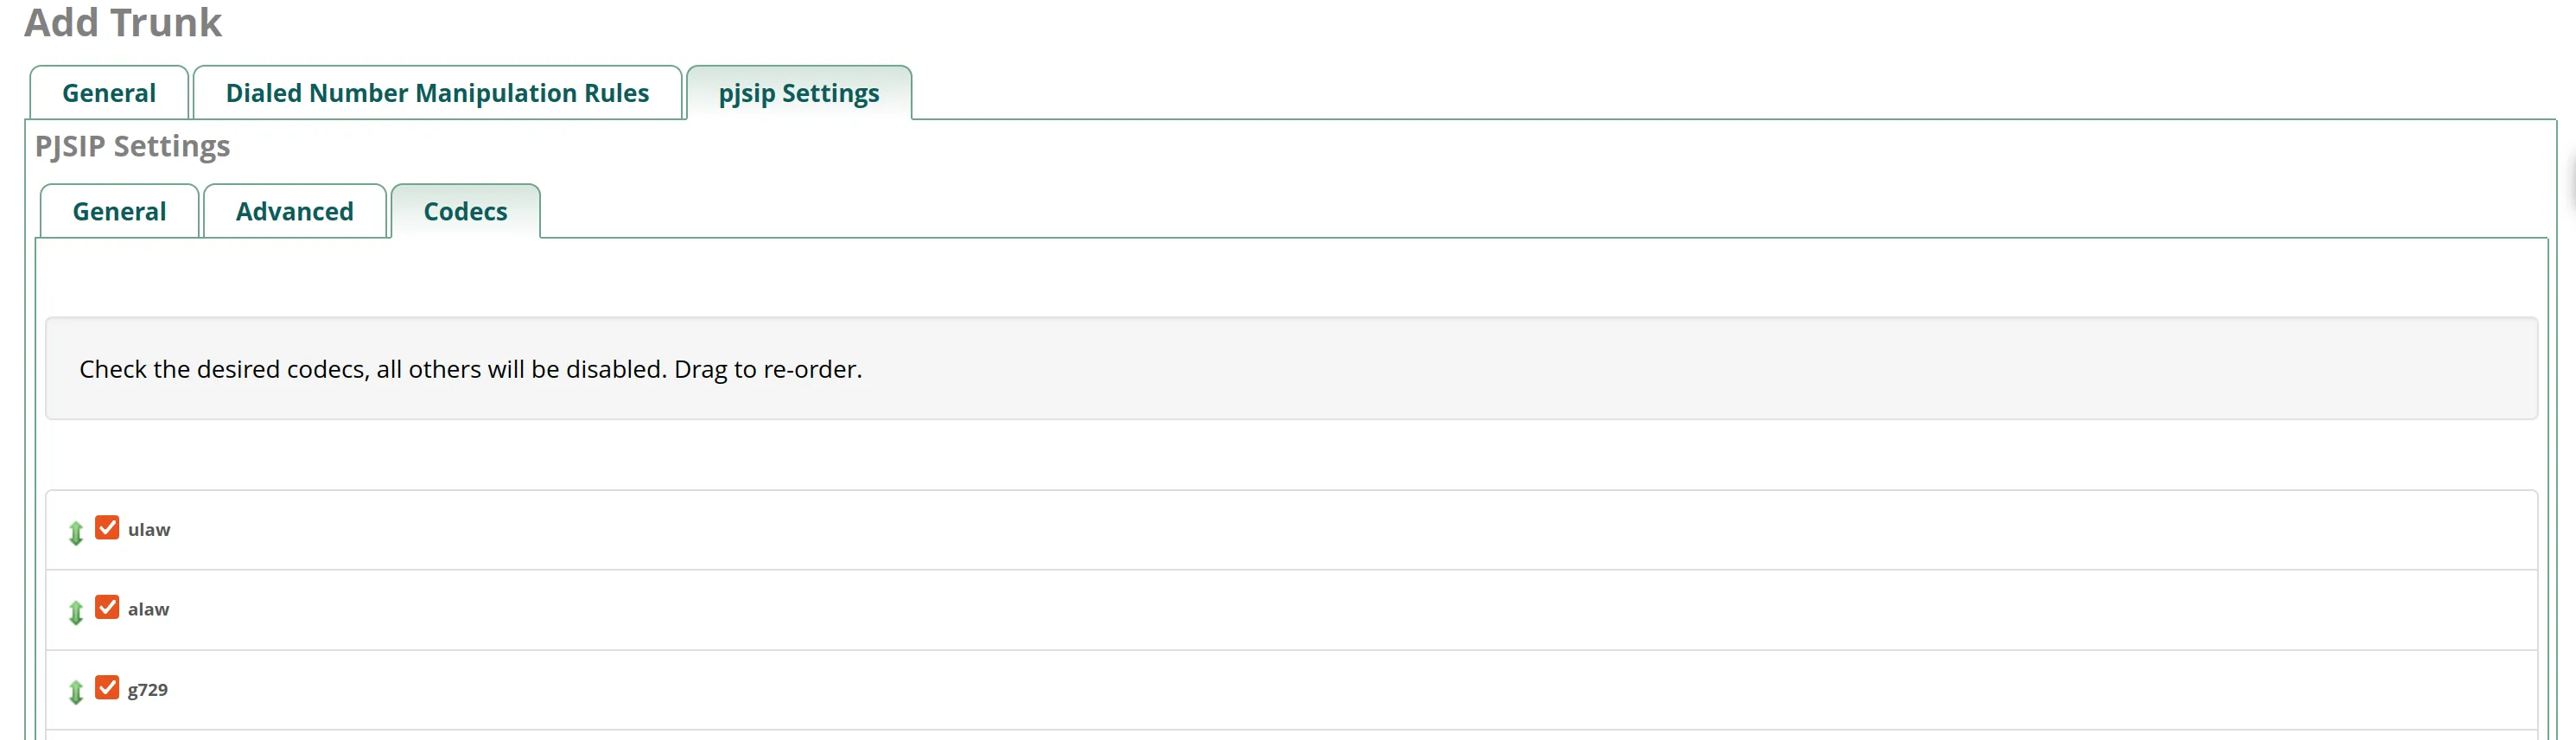Disable the alaw codec checkbox
Screen dimensions: 2576x740
107,607
